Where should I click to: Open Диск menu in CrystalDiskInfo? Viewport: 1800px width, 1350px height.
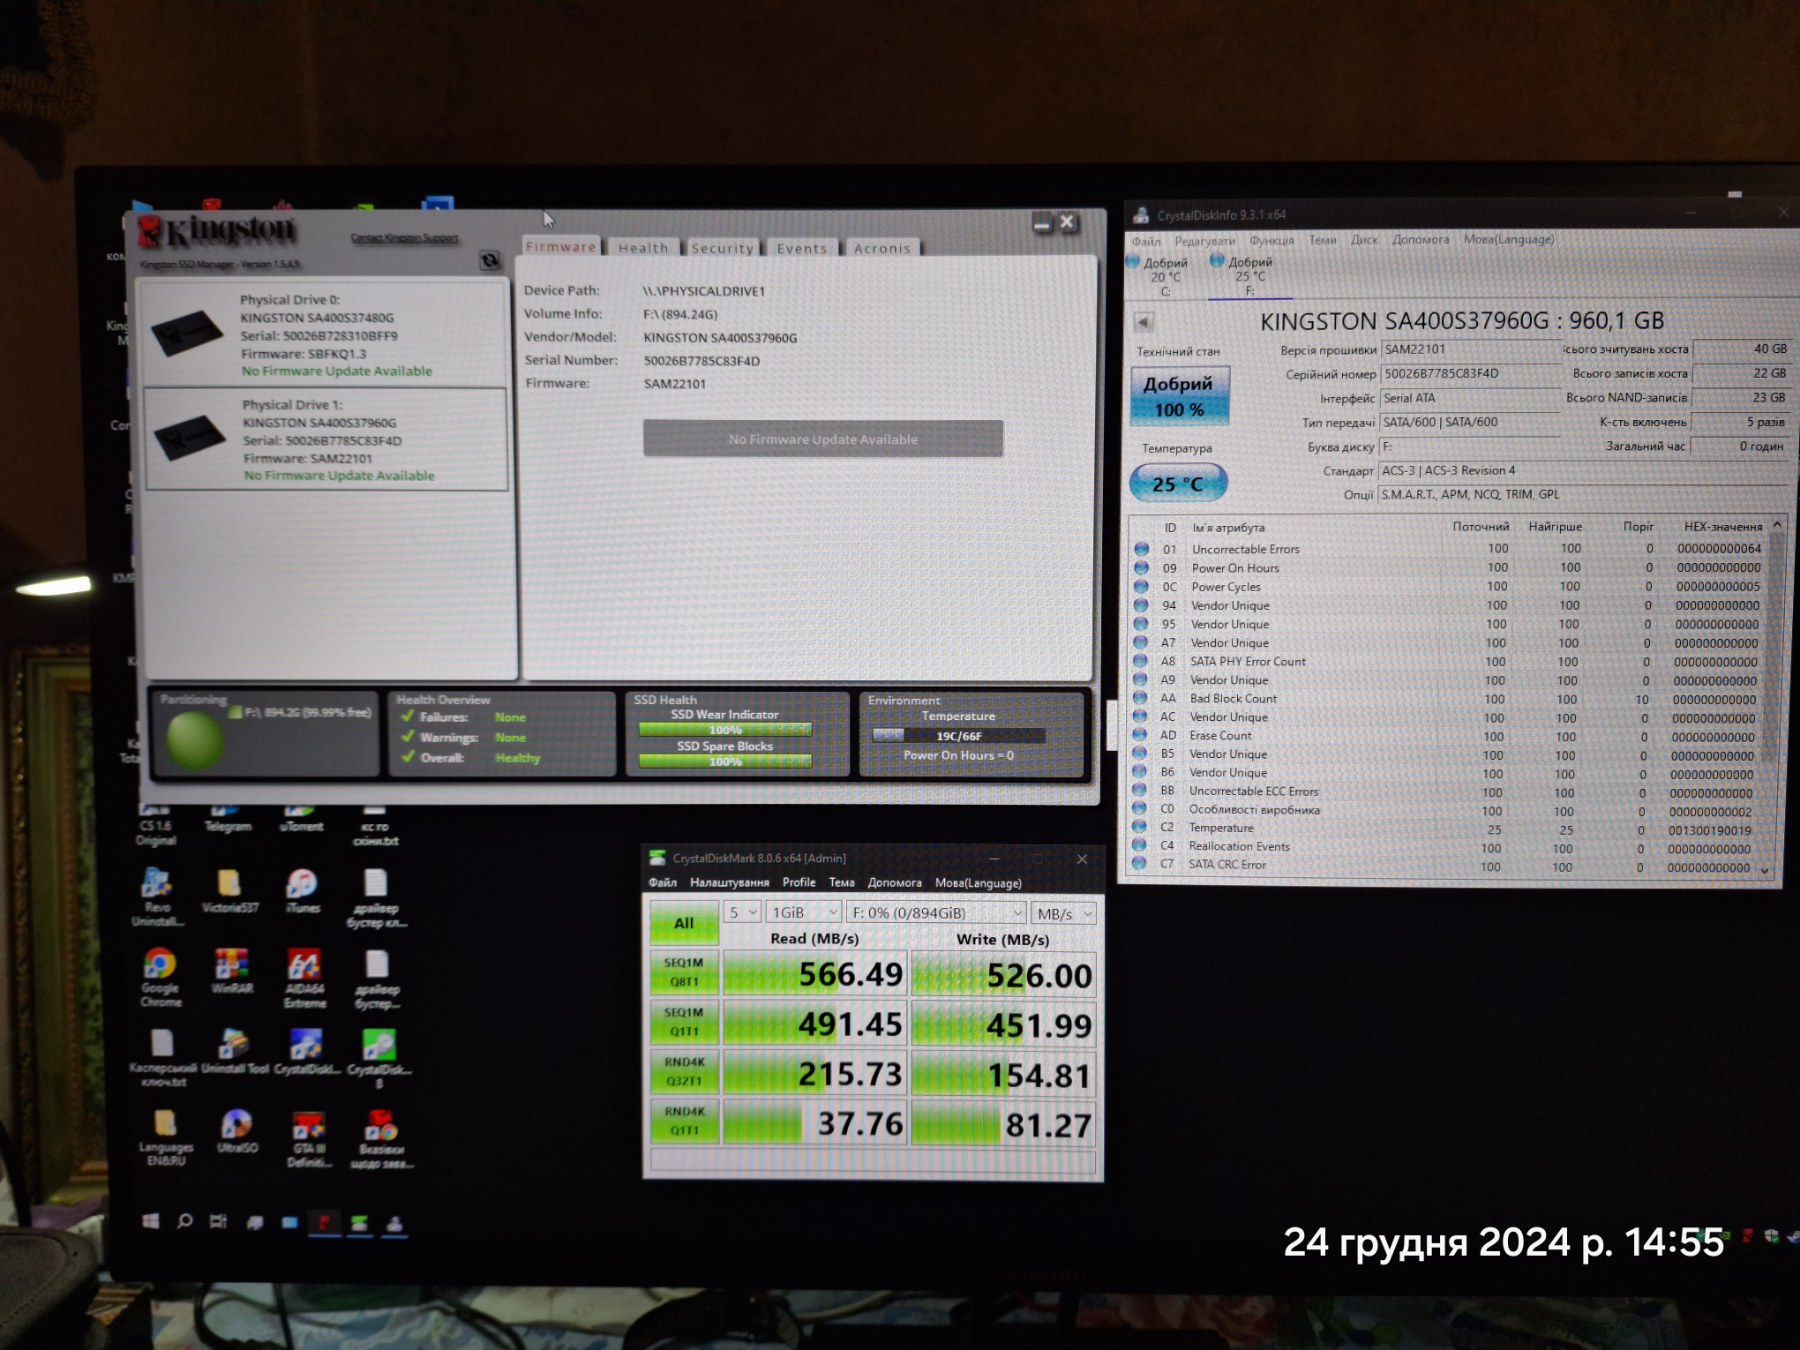click(x=1364, y=240)
